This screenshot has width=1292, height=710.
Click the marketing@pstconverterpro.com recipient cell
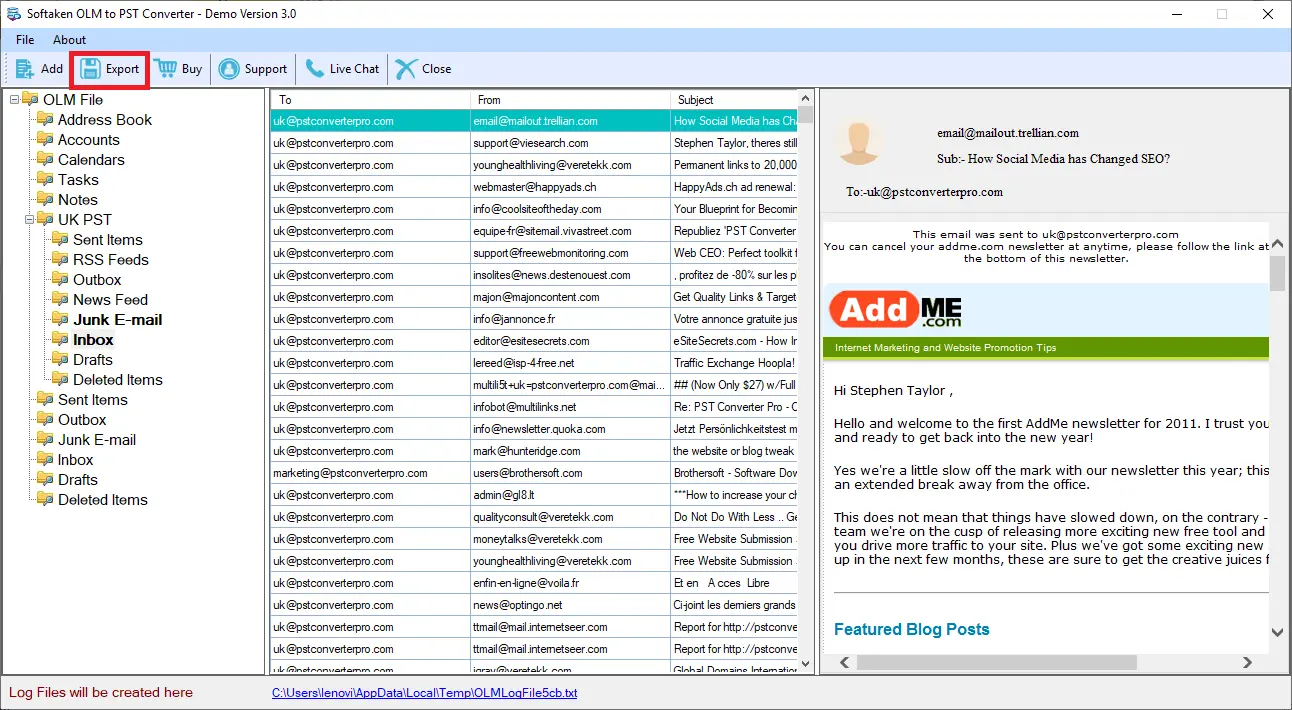click(x=370, y=473)
